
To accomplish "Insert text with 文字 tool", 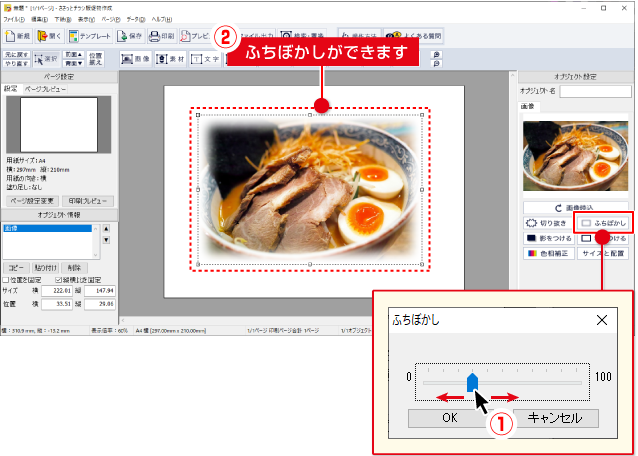I will pos(205,59).
